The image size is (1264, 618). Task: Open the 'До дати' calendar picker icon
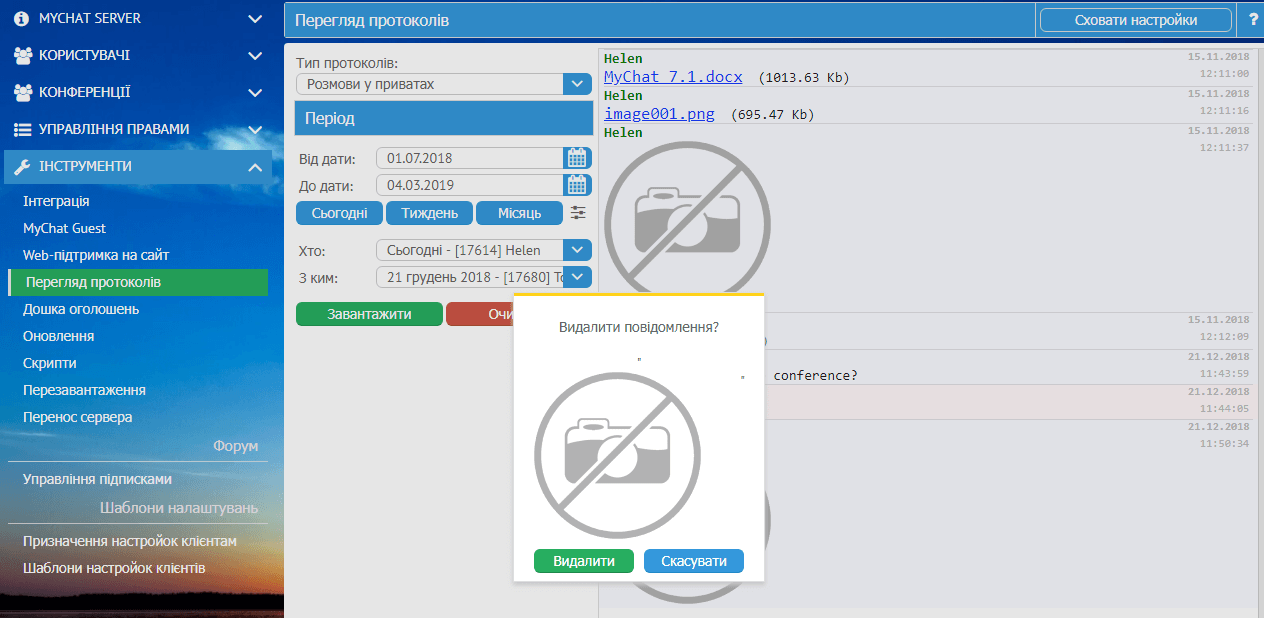(x=576, y=185)
